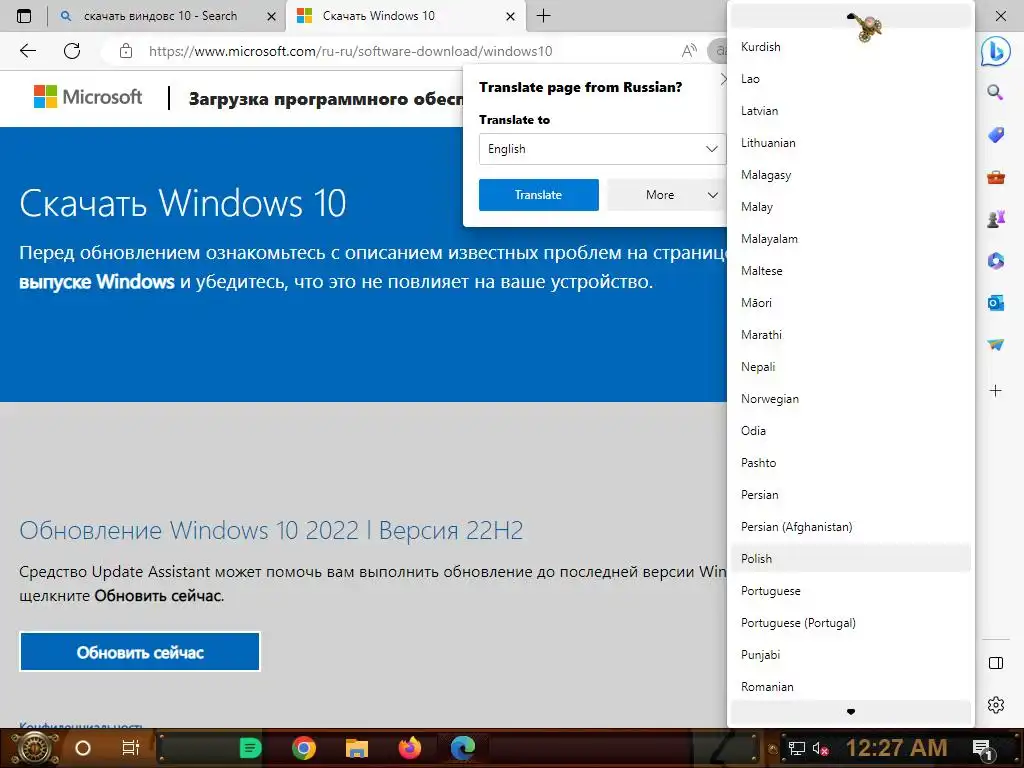
Task: Toggle sidebar panel layout icon
Action: pos(996,664)
